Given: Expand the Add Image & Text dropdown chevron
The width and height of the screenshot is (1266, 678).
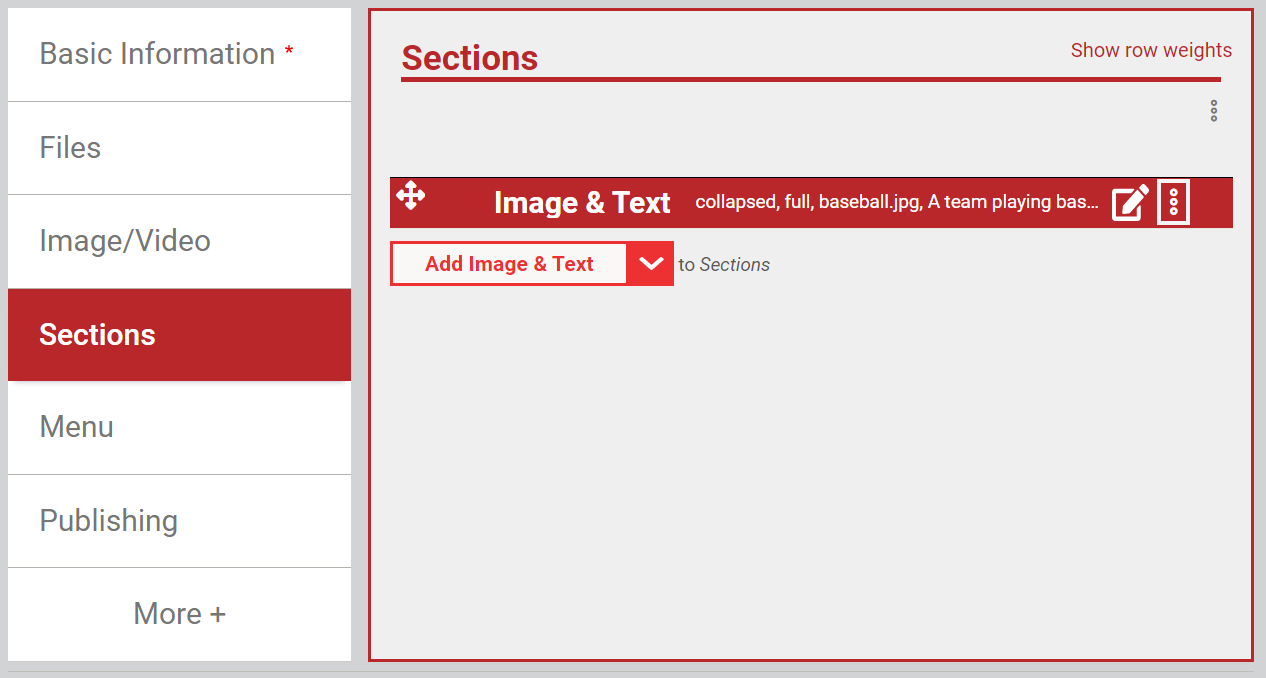Looking at the screenshot, I should click(651, 264).
